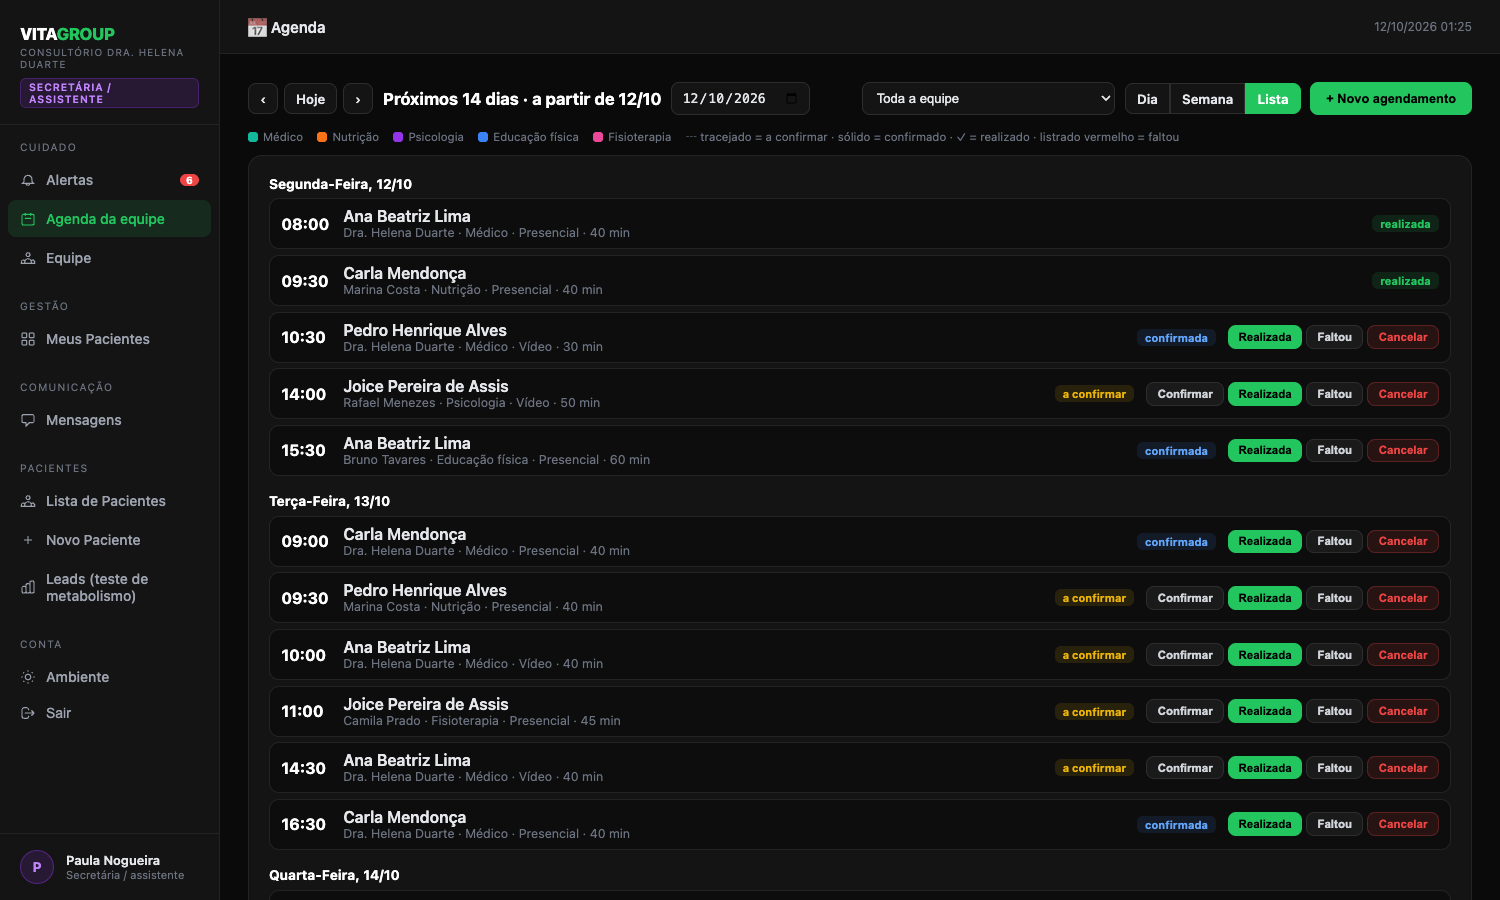1500x900 pixels.
Task: Mark Ana Beatriz Lima 15:30 as Faltou
Action: point(1334,450)
